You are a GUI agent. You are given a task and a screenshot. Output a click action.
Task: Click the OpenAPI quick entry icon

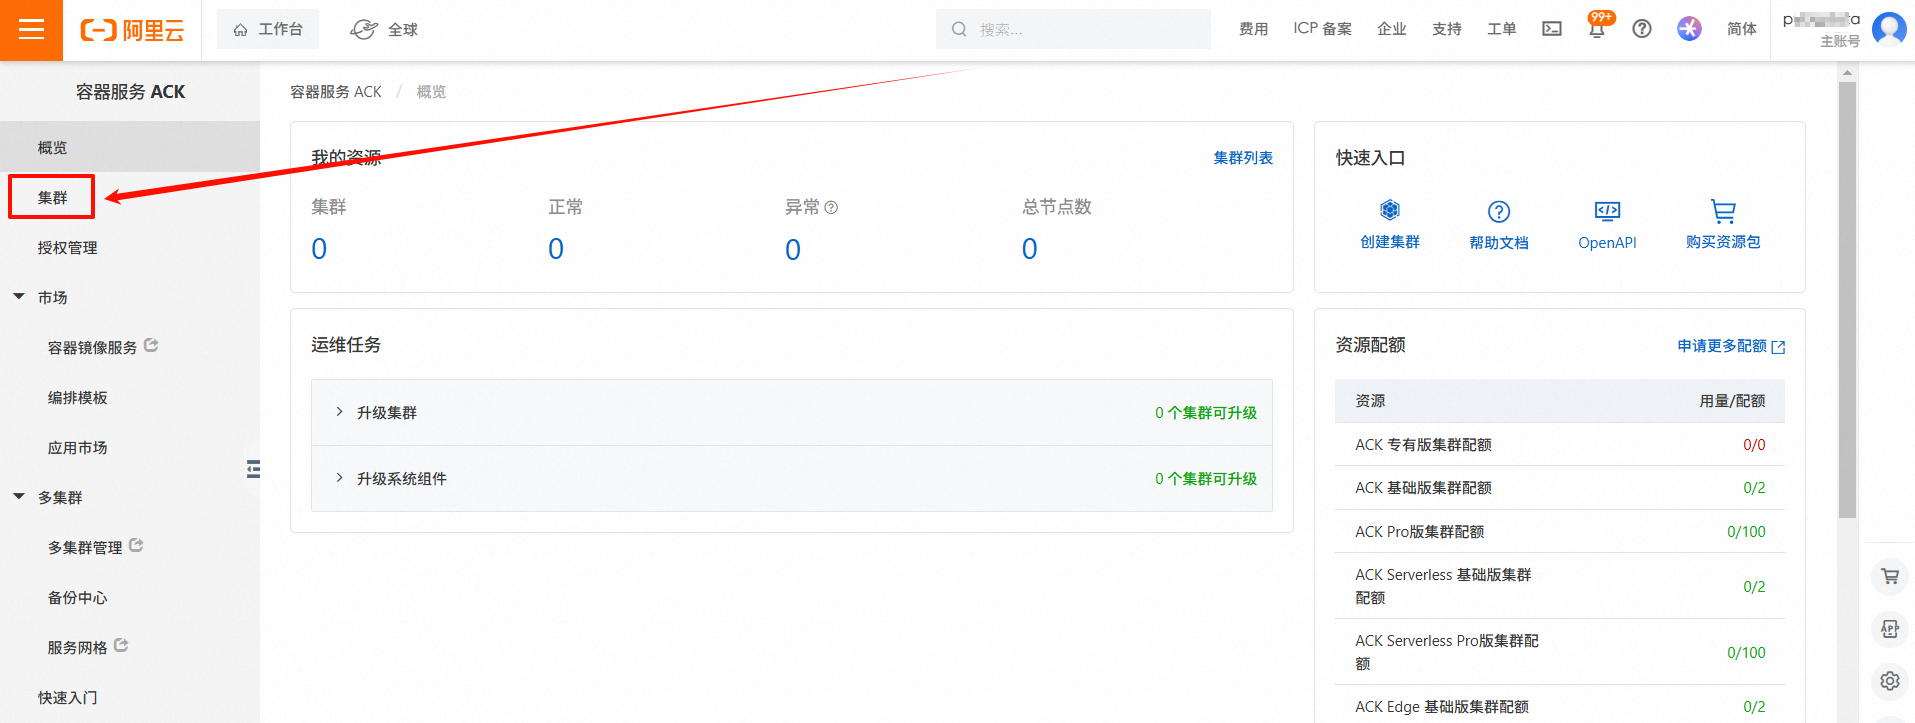(x=1607, y=211)
